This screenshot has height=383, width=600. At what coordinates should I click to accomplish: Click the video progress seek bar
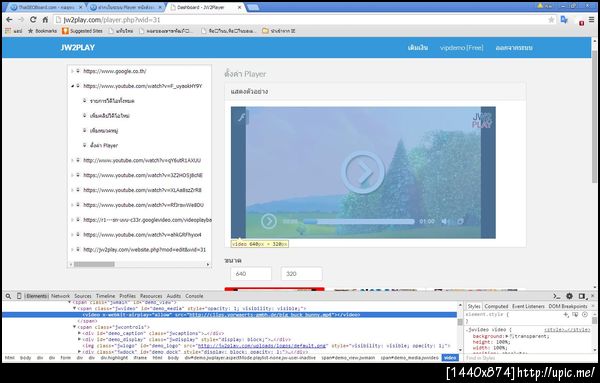coord(359,221)
